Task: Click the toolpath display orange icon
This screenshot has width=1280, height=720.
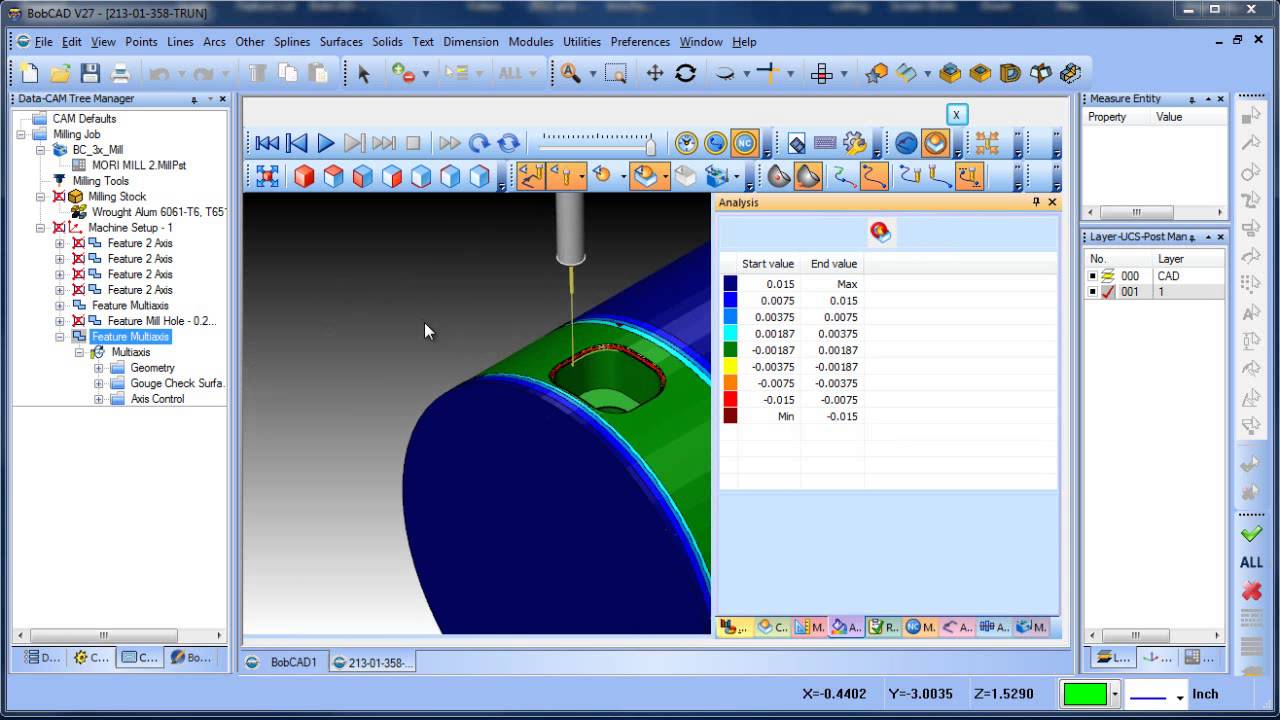Action: click(874, 176)
